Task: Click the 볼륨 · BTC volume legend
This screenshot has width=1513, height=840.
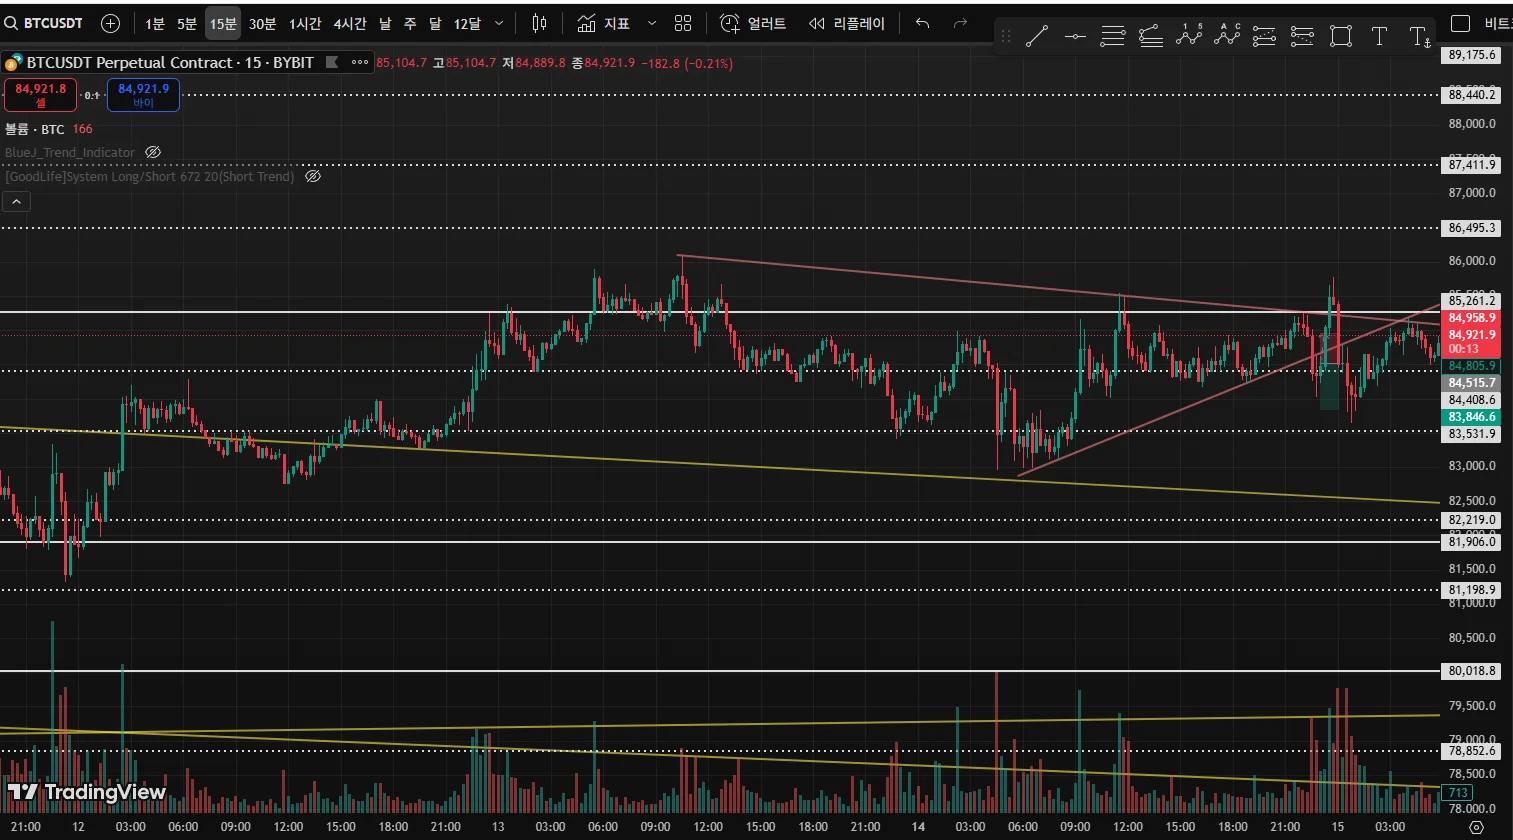Action: 35,129
